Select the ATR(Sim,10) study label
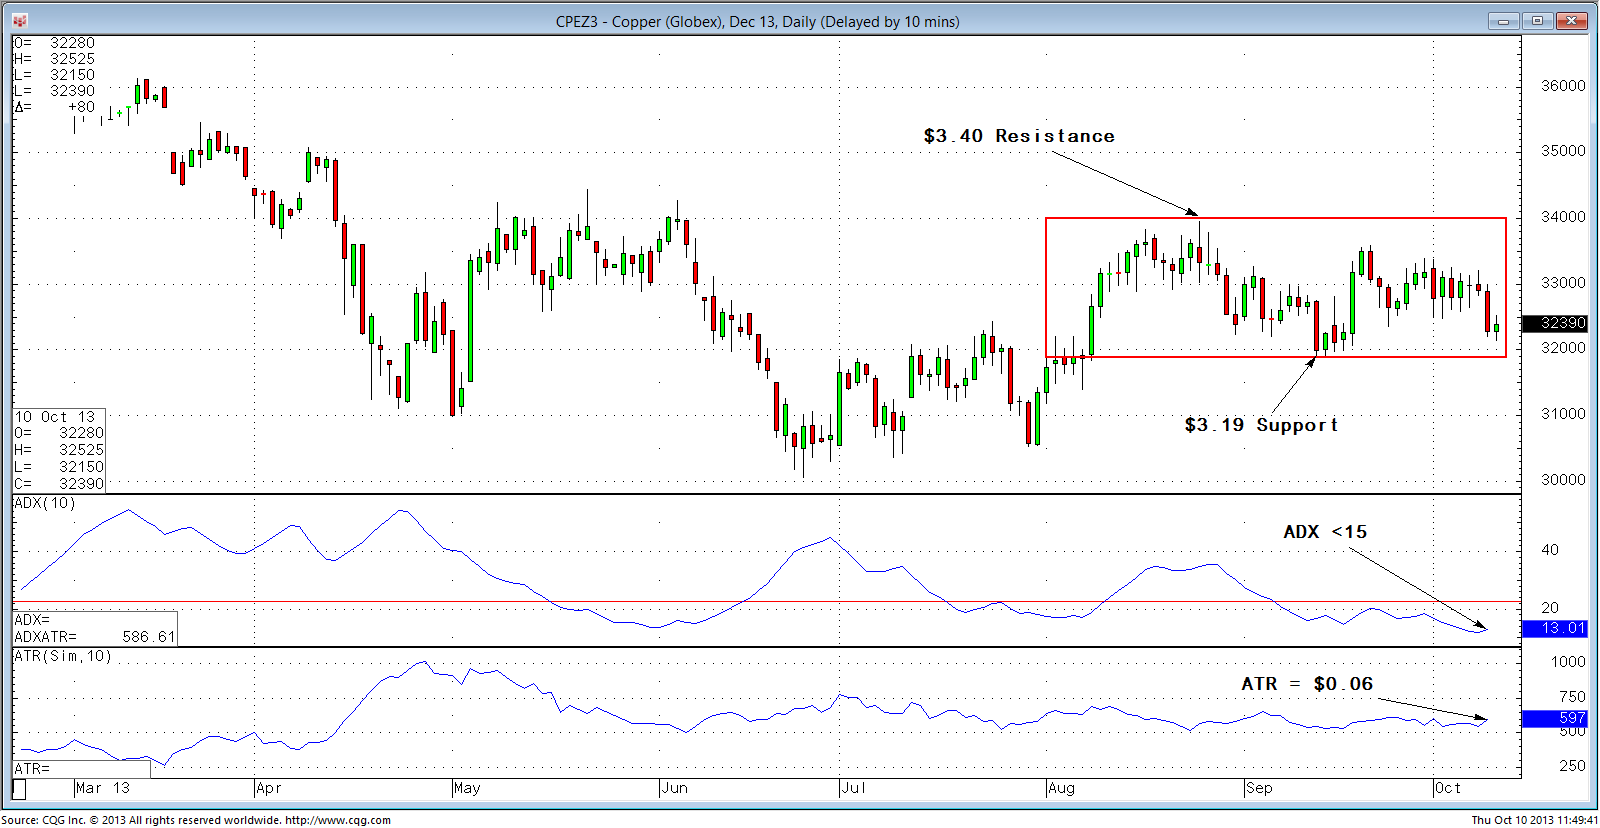The image size is (1600, 828). click(x=63, y=656)
